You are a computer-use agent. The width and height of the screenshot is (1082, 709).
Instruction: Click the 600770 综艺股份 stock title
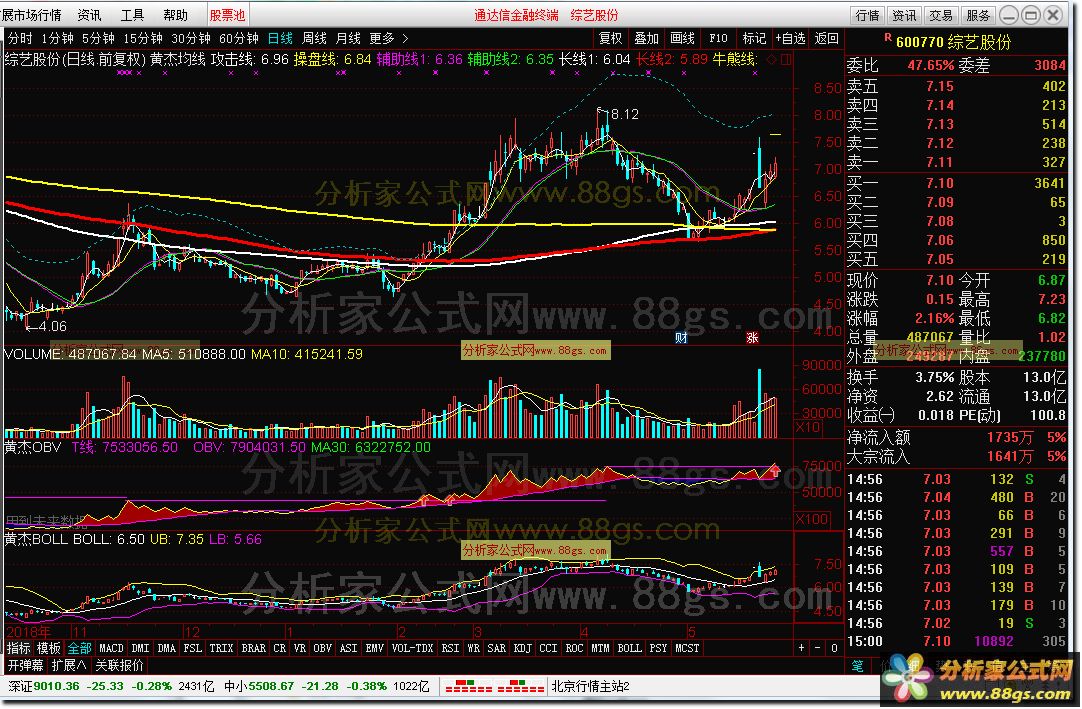click(953, 42)
